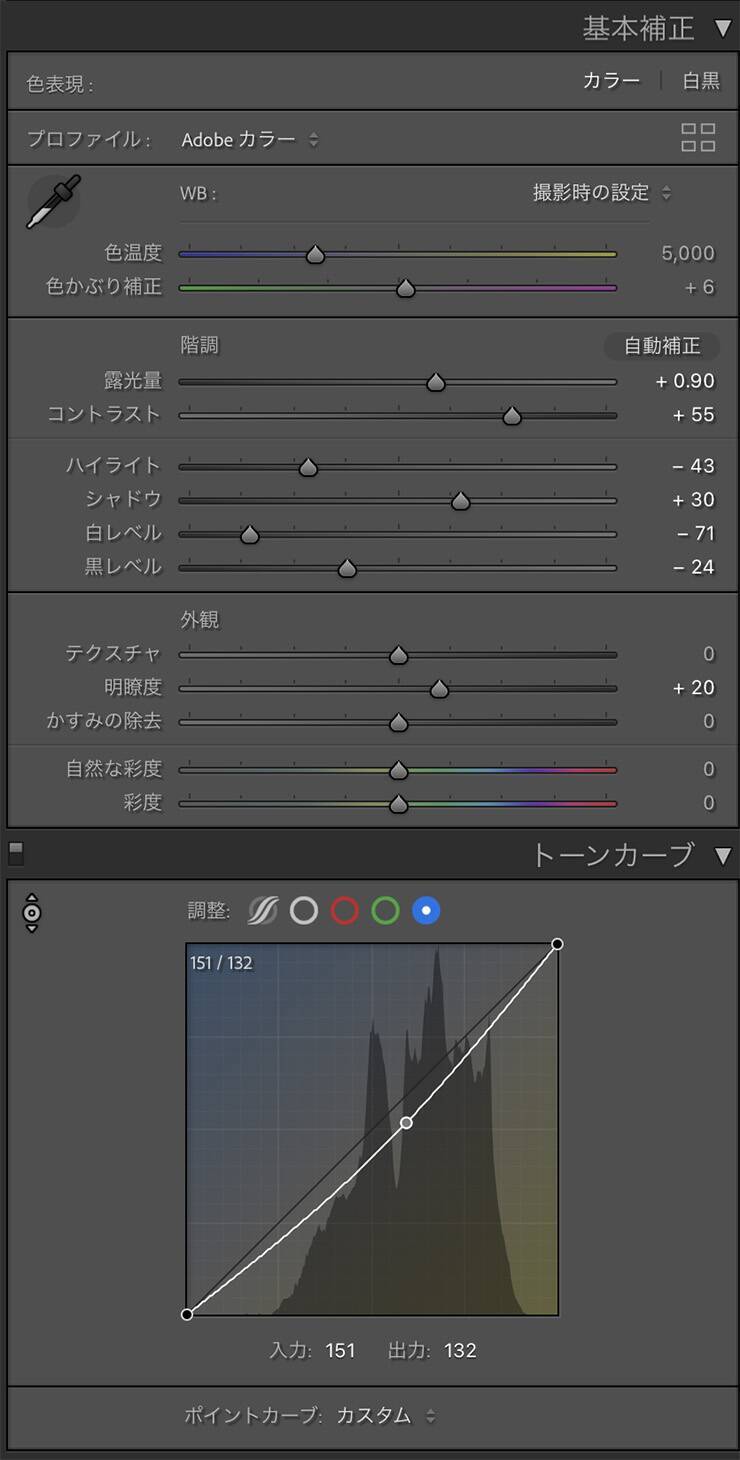Click the 白レベル slider handle
Image resolution: width=740 pixels, height=1460 pixels.
[x=250, y=535]
